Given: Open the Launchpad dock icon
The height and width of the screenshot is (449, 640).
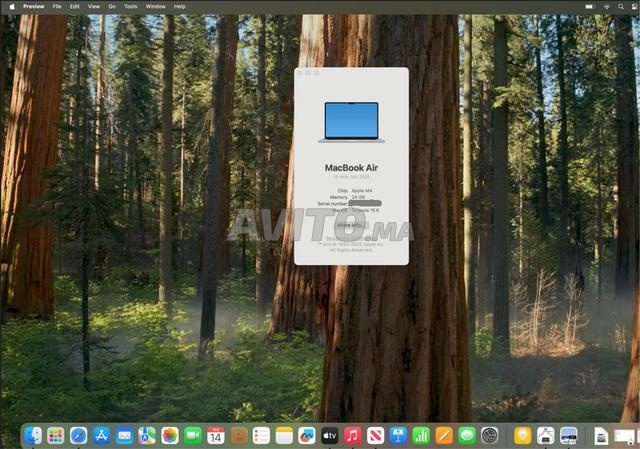Looking at the screenshot, I should tap(55, 435).
